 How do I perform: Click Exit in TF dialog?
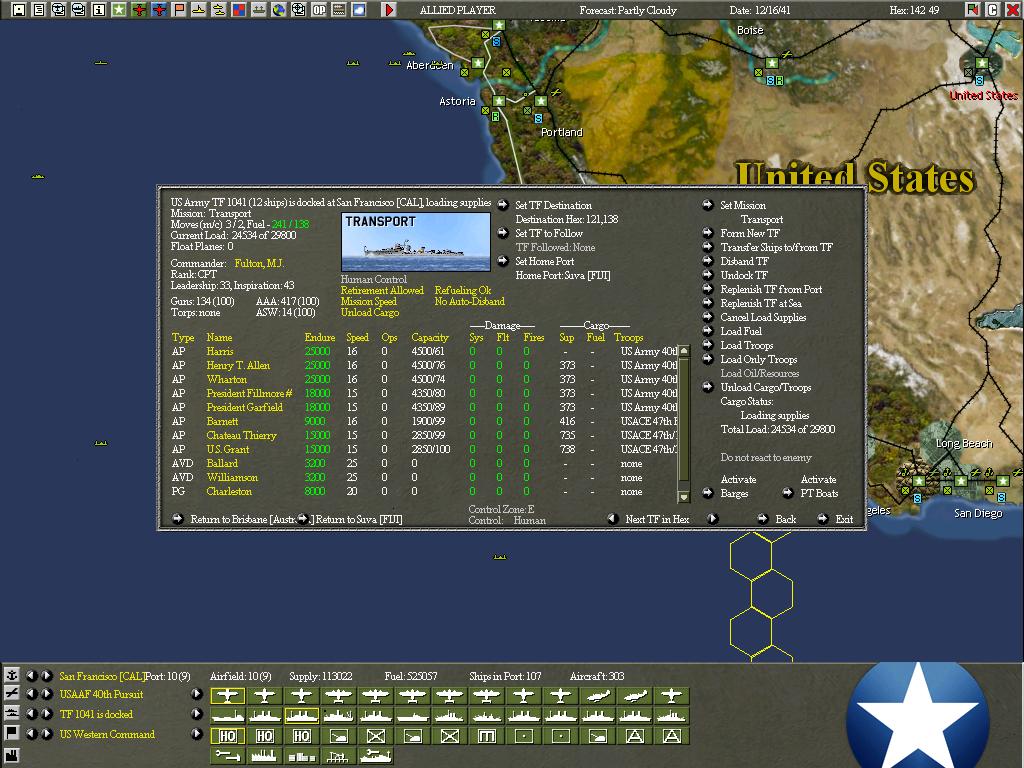point(844,519)
